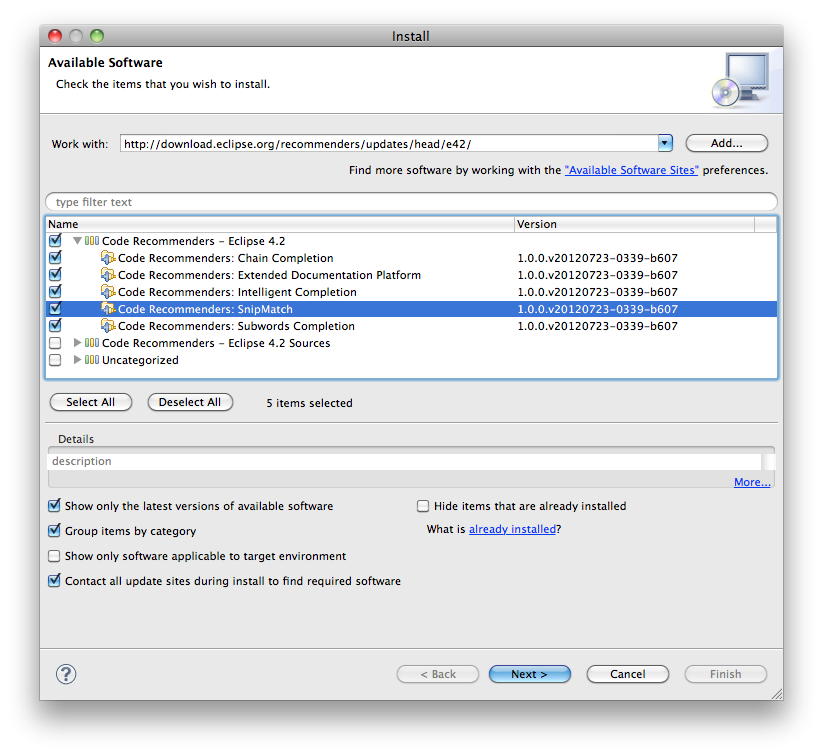The image size is (823, 755).
Task: Sort by the Name column header
Action: coord(280,224)
